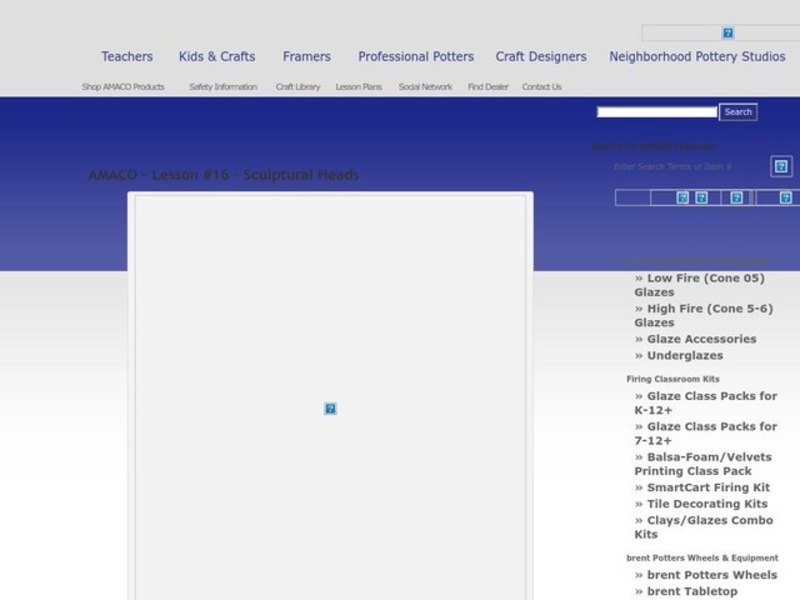Click the rightmost icon in the four-icon row

coord(785,198)
